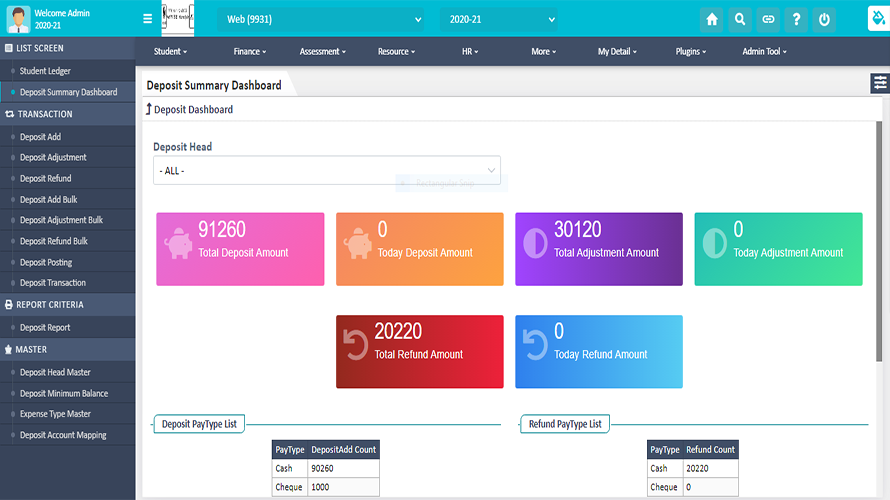Open the 2020-21 year dropdown
This screenshot has width=890, height=500.
point(498,19)
